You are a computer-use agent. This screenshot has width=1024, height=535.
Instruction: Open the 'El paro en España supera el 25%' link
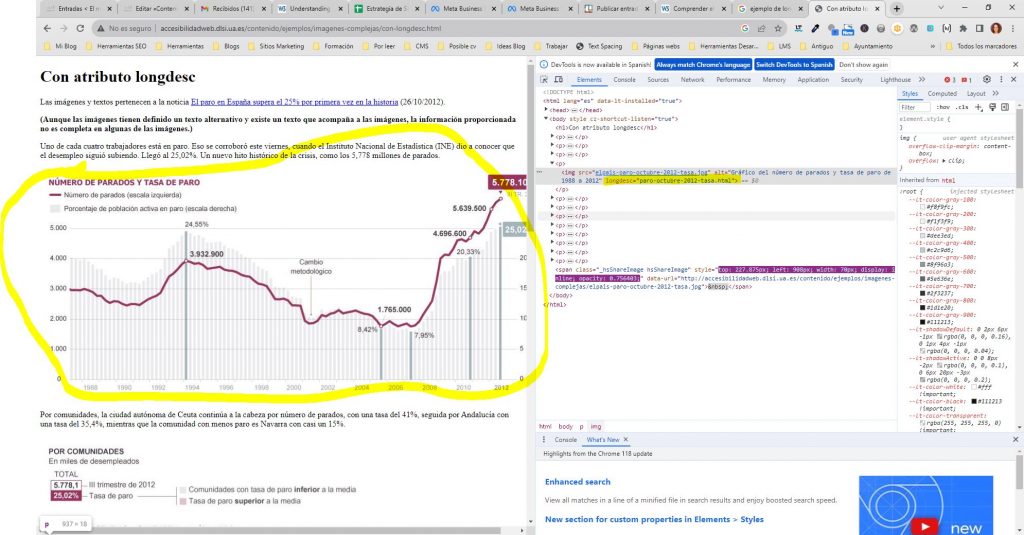point(295,102)
